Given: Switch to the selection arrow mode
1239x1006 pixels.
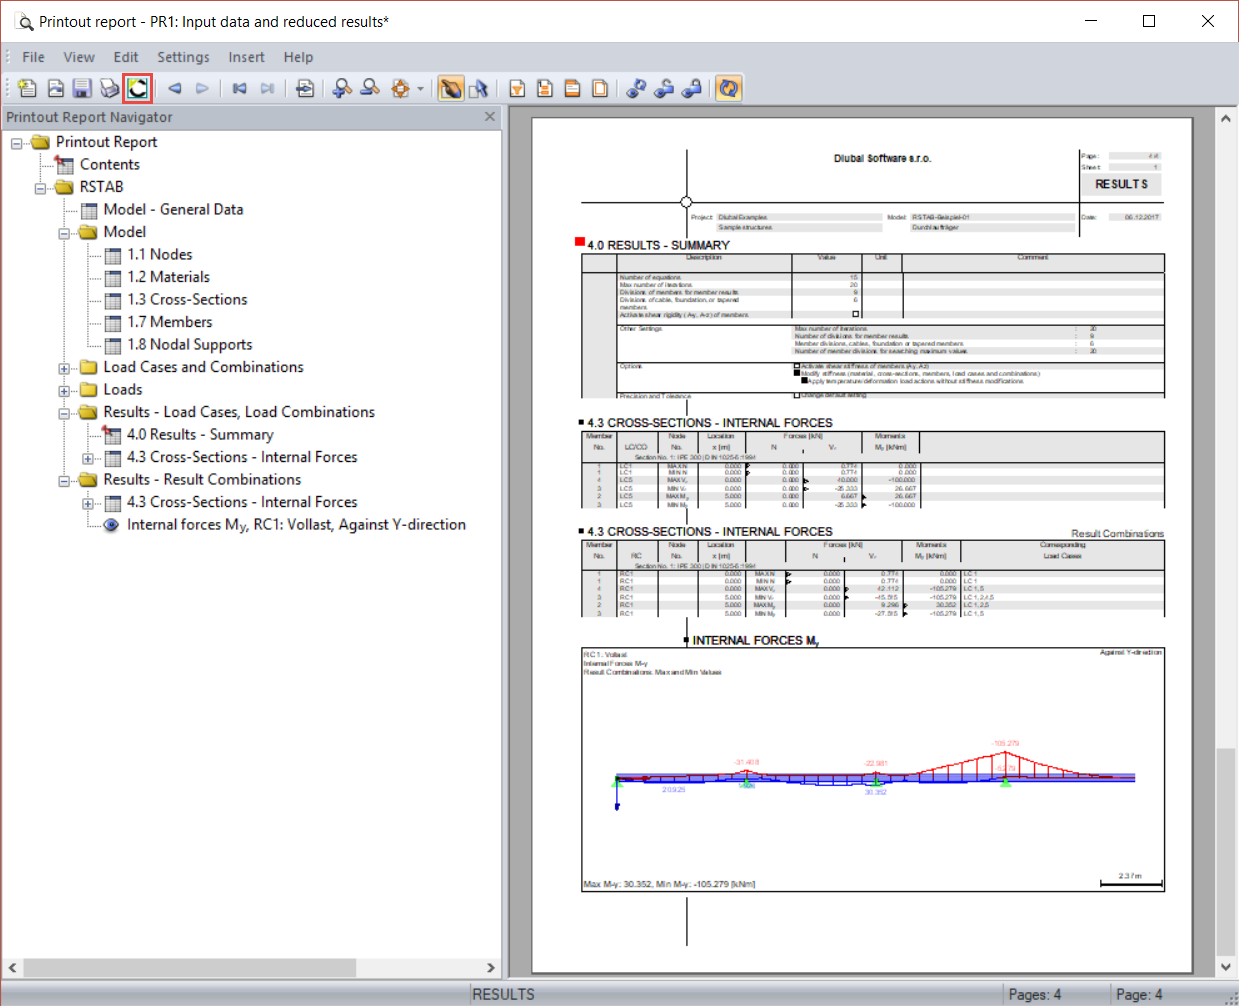Looking at the screenshot, I should 479,88.
